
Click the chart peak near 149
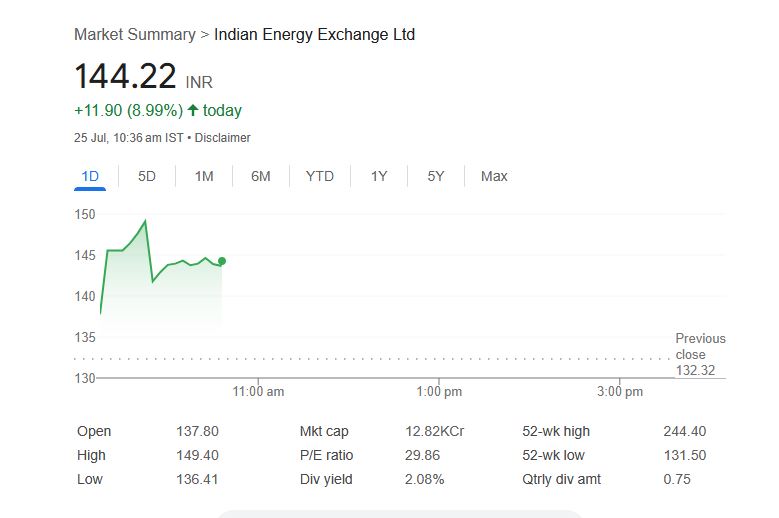pyautogui.click(x=146, y=221)
